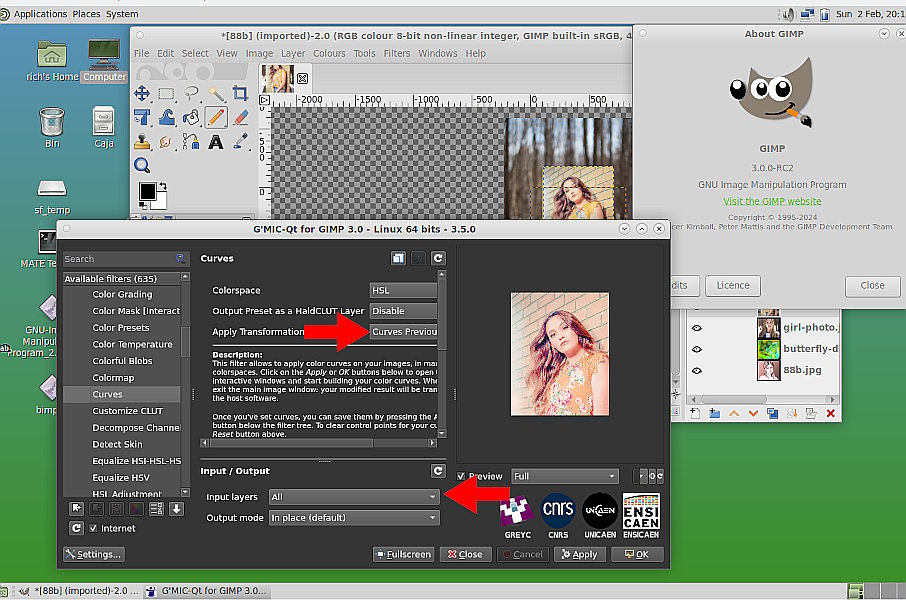906x600 pixels.
Task: Open the Output mode dropdown
Action: click(354, 517)
